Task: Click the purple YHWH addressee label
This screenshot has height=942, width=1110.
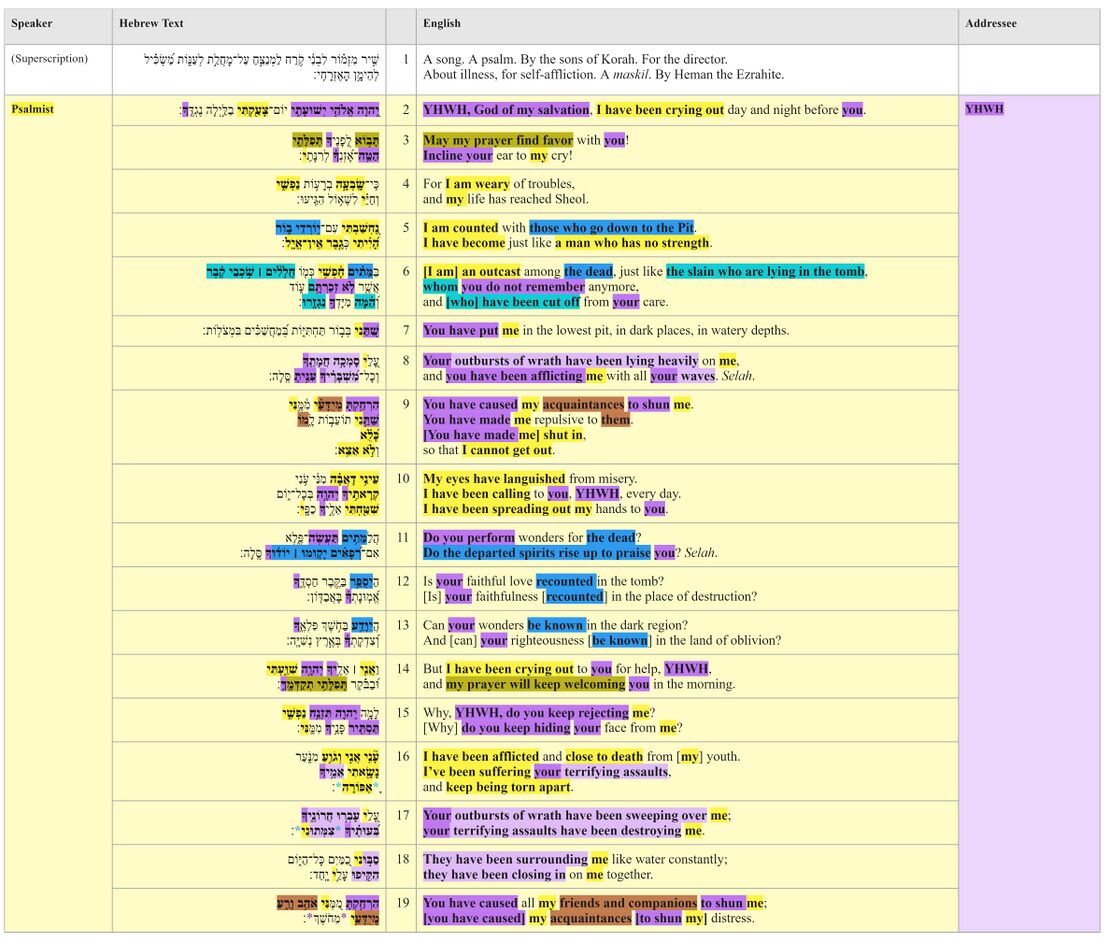Action: (984, 109)
